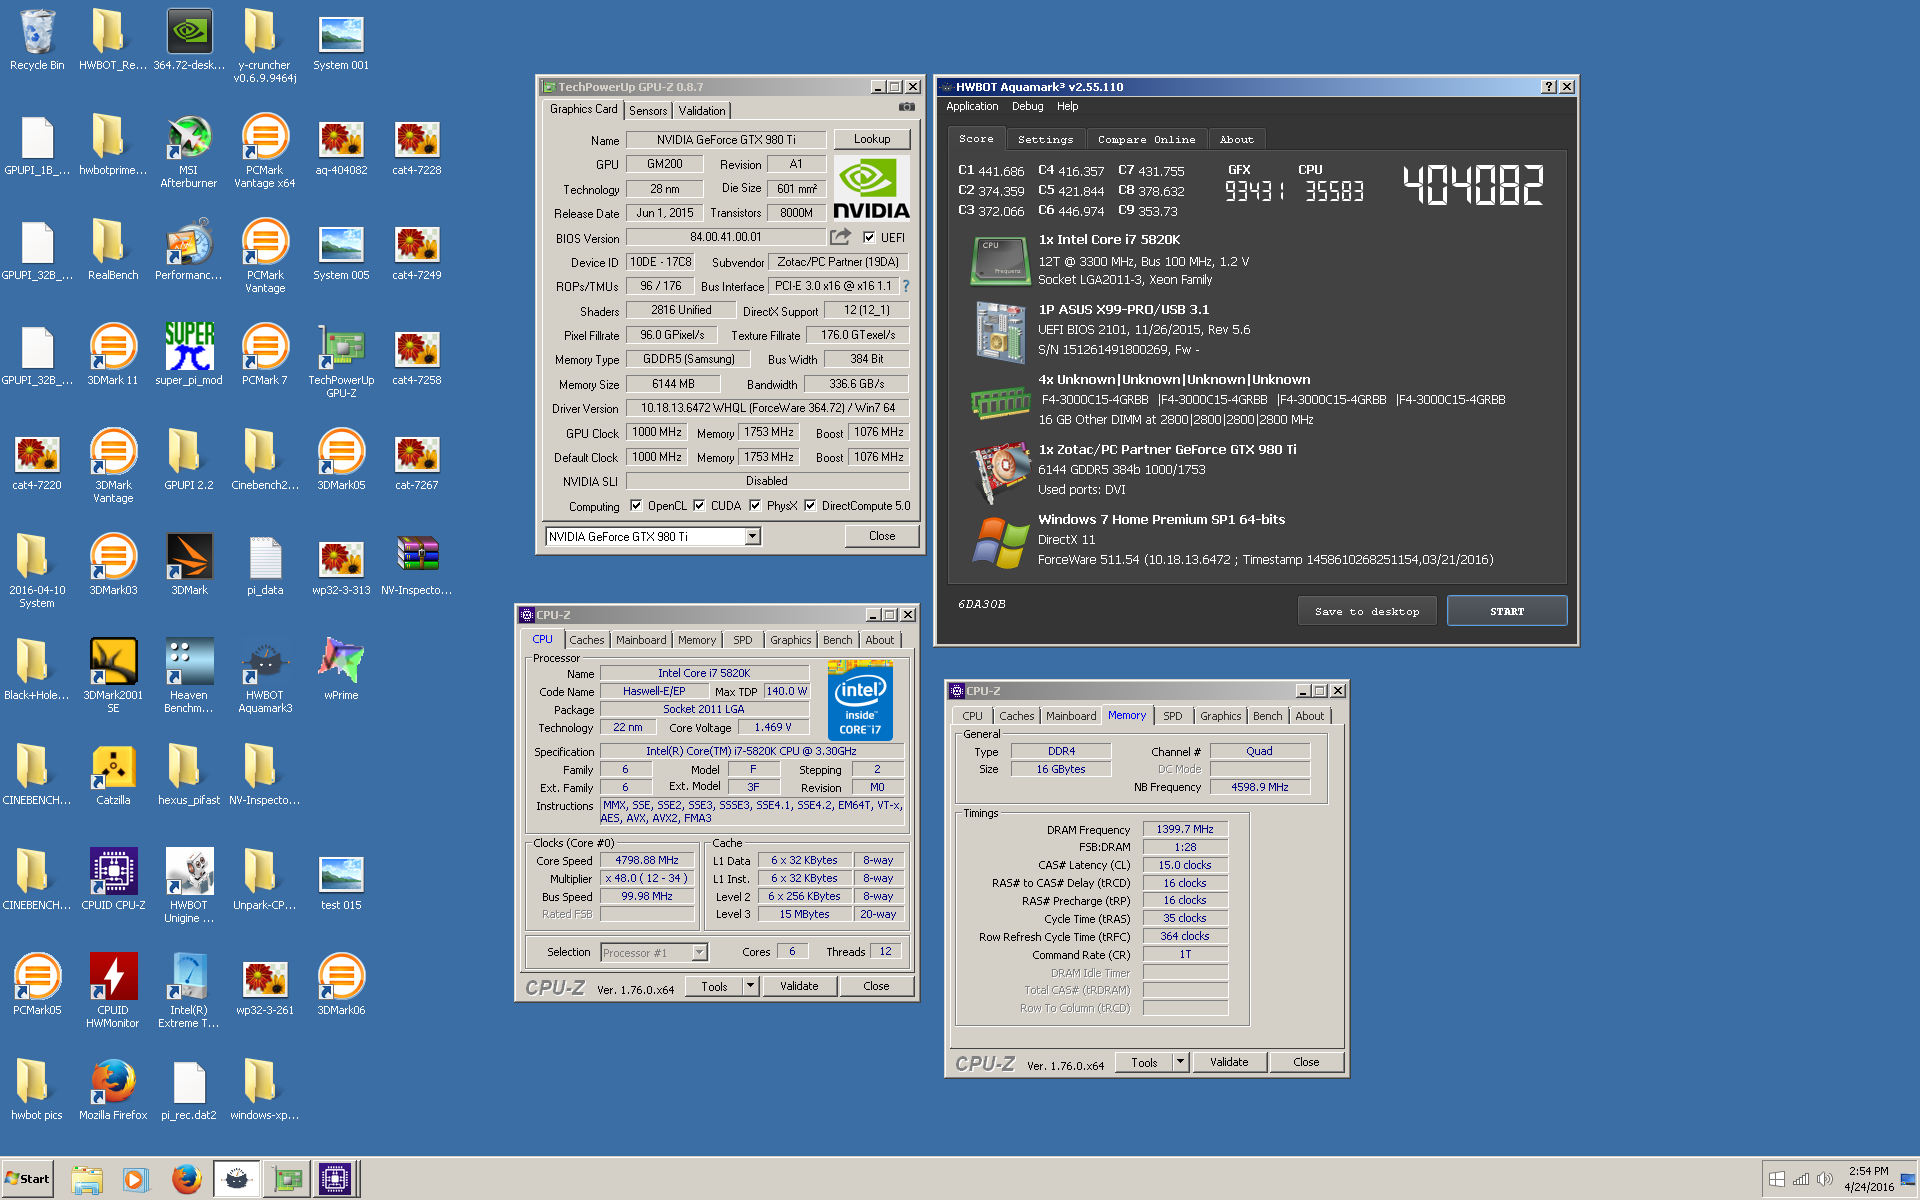This screenshot has height=1200, width=1920.
Task: Open the PCMark Vantage x64 desktop shortcut
Action: point(265,150)
